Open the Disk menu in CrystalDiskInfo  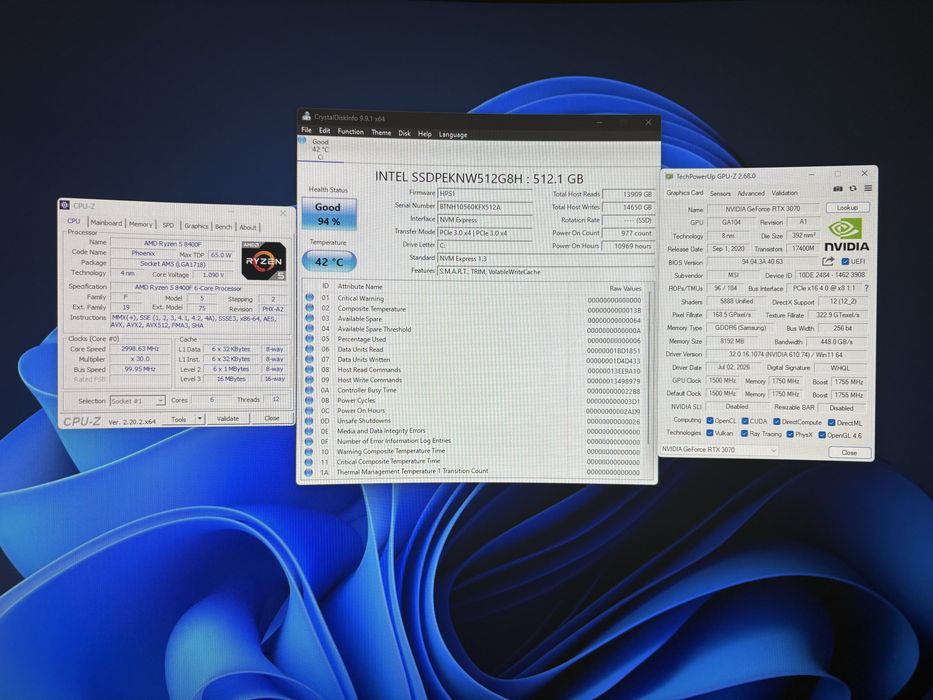(x=405, y=133)
